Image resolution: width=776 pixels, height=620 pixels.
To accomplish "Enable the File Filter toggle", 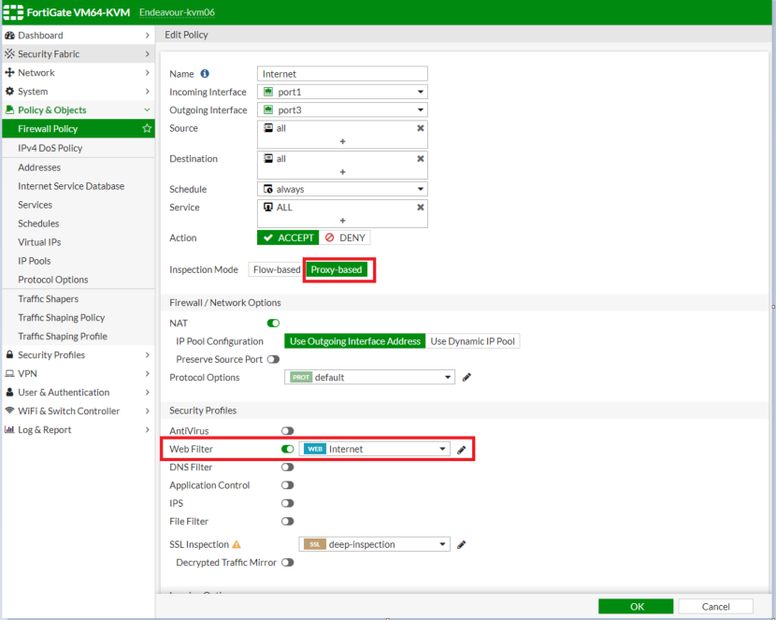I will tap(288, 522).
